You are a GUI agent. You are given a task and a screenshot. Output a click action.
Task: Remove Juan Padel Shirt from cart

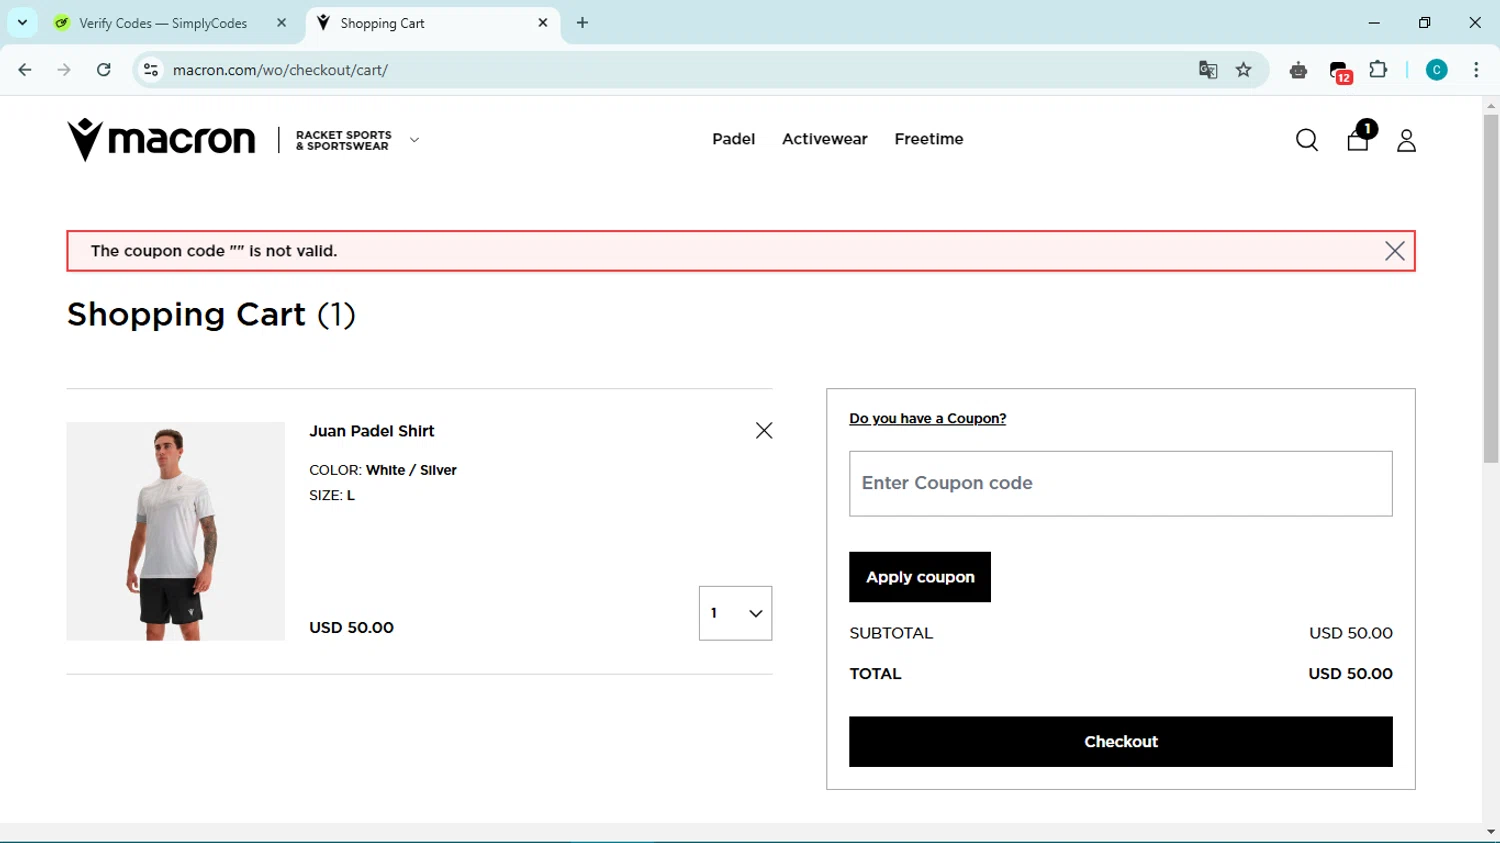coord(764,430)
